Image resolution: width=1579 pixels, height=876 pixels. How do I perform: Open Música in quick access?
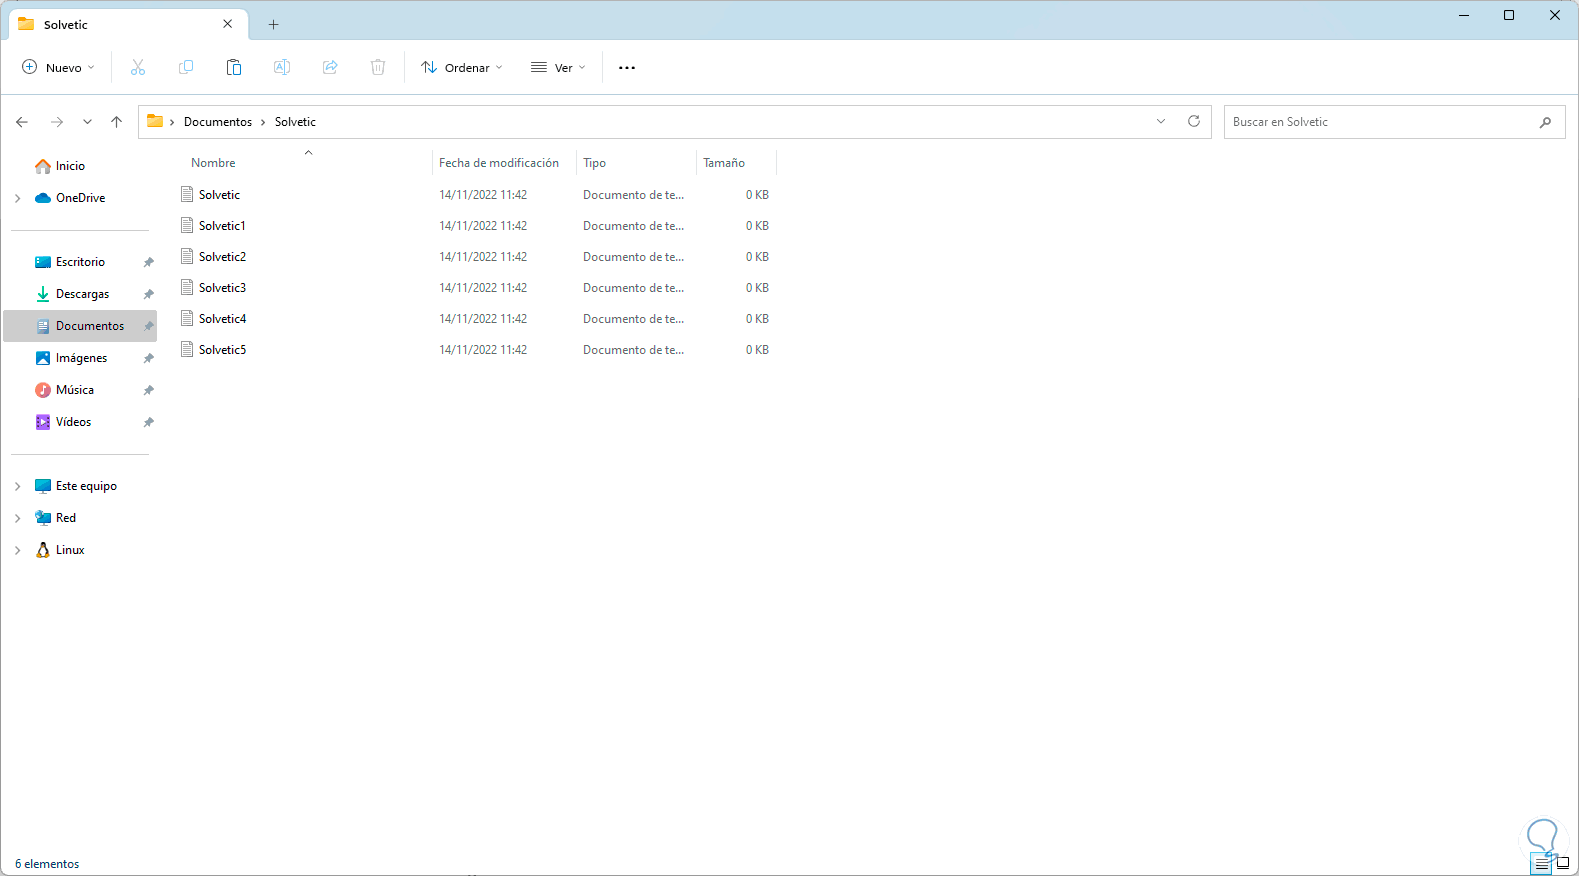click(75, 390)
